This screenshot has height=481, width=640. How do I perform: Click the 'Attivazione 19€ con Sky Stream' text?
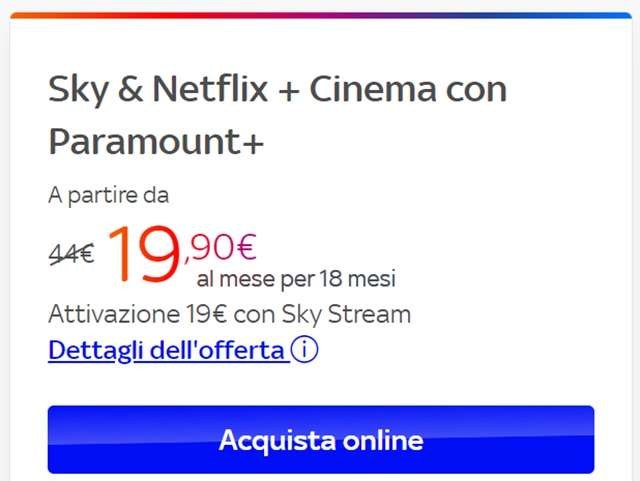click(x=229, y=314)
